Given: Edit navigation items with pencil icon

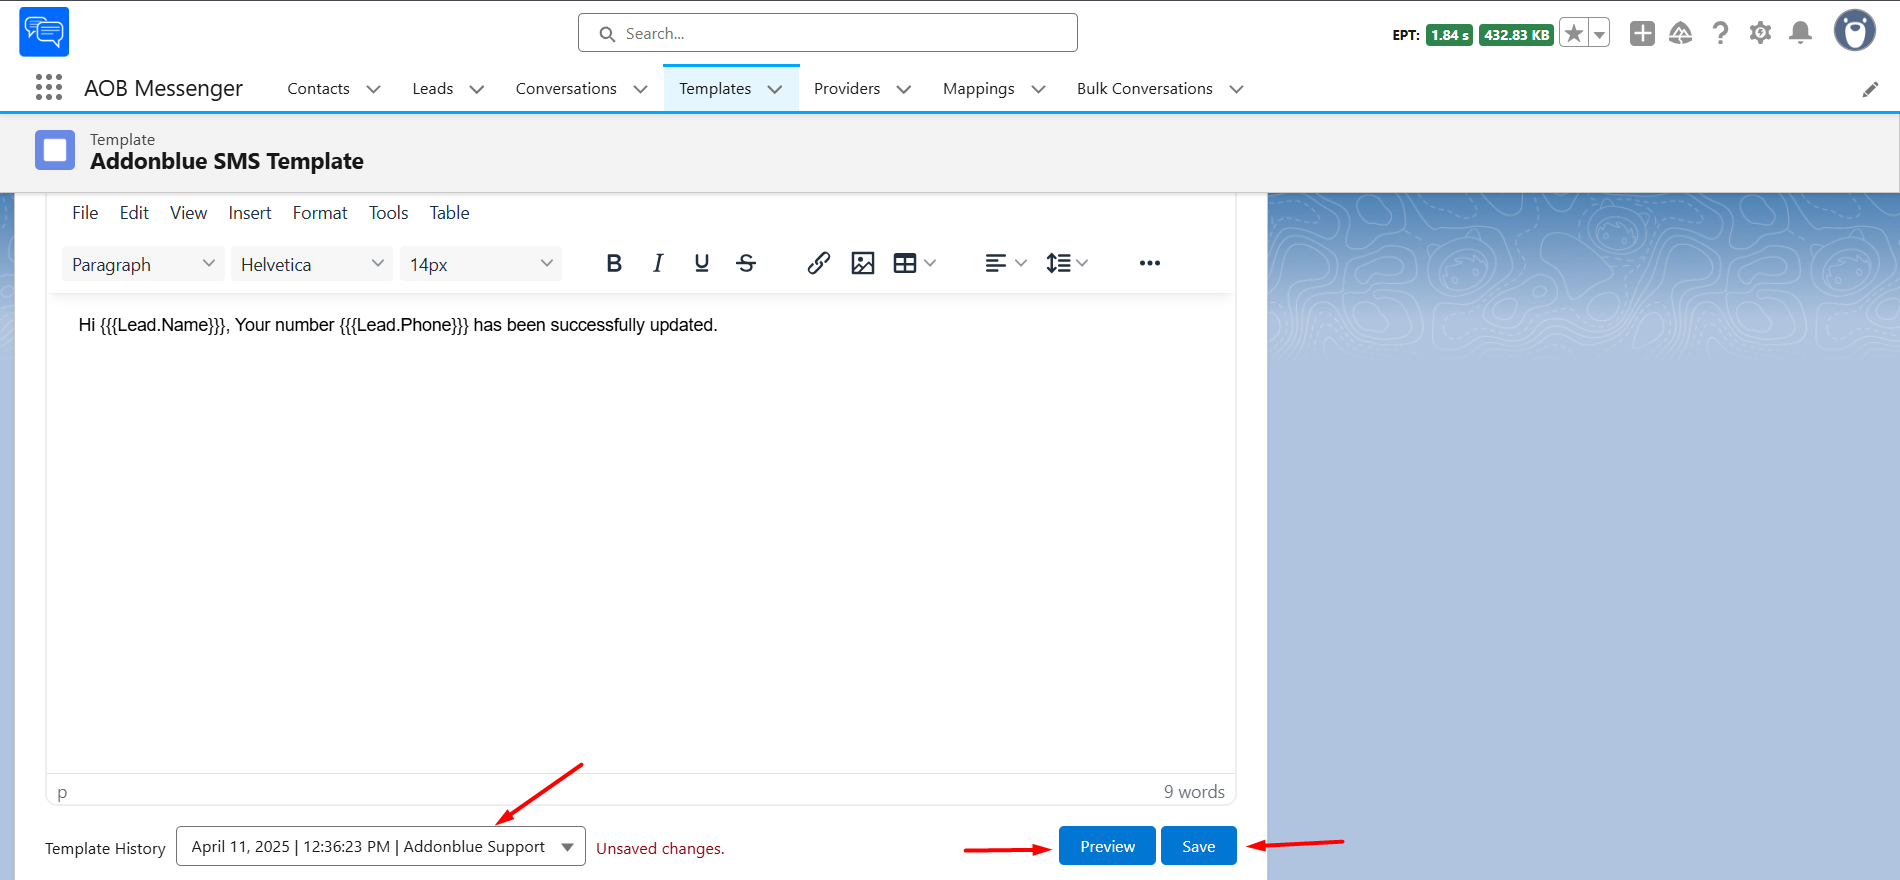Looking at the screenshot, I should tap(1870, 89).
